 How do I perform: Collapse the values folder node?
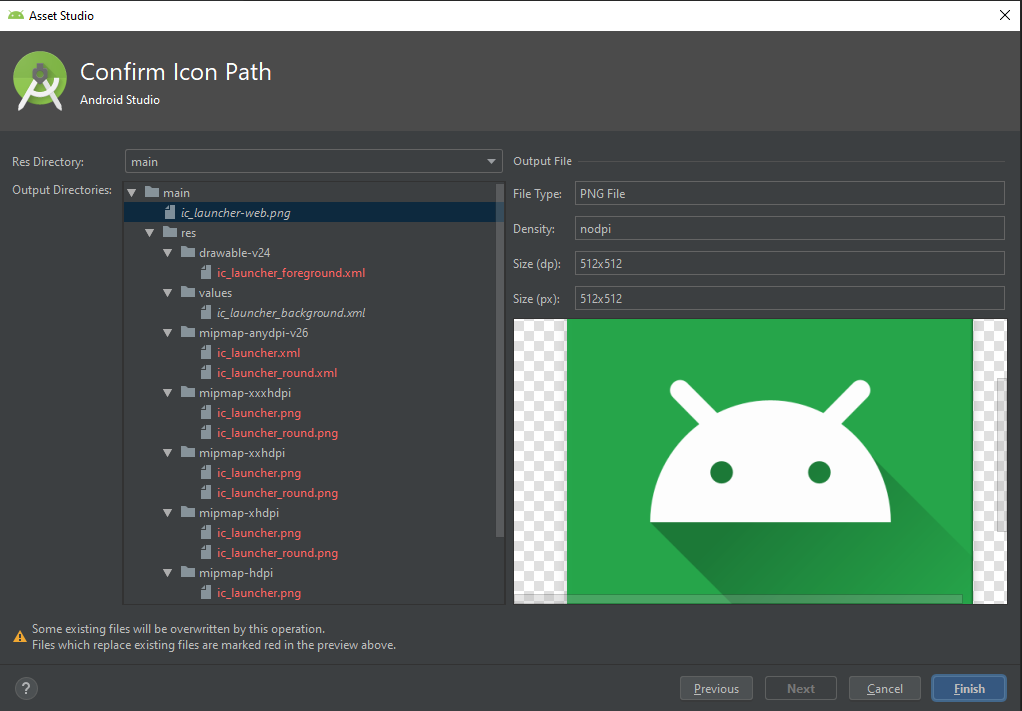tap(168, 293)
